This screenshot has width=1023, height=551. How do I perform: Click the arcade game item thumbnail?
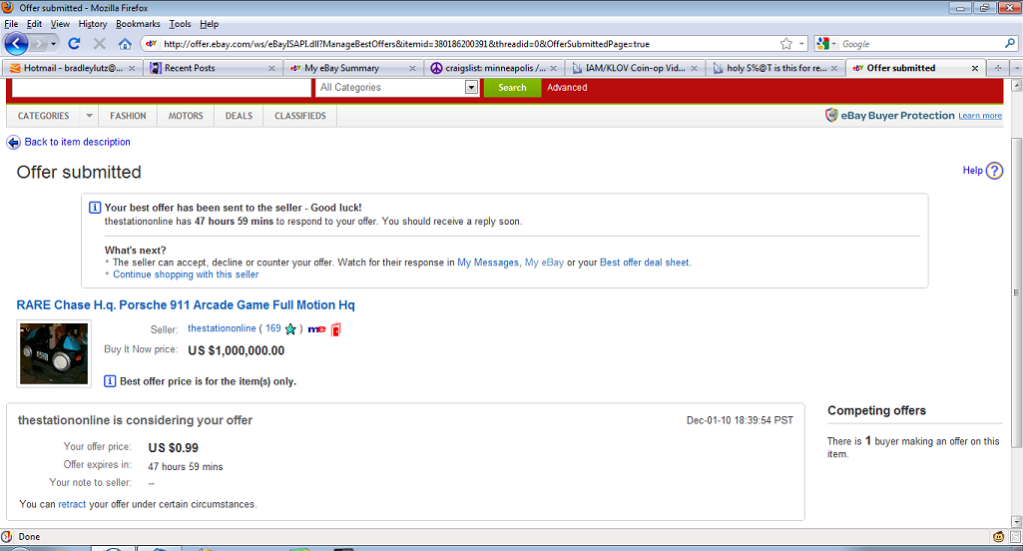(54, 353)
